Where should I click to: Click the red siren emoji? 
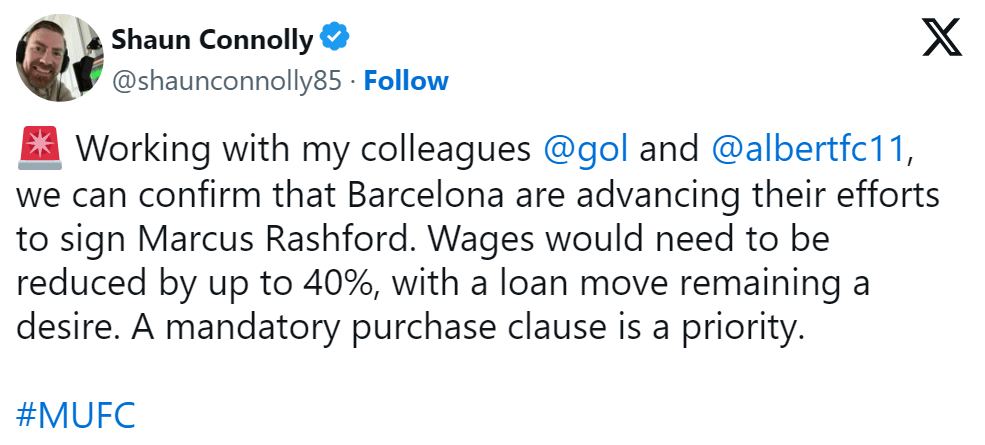[41, 148]
